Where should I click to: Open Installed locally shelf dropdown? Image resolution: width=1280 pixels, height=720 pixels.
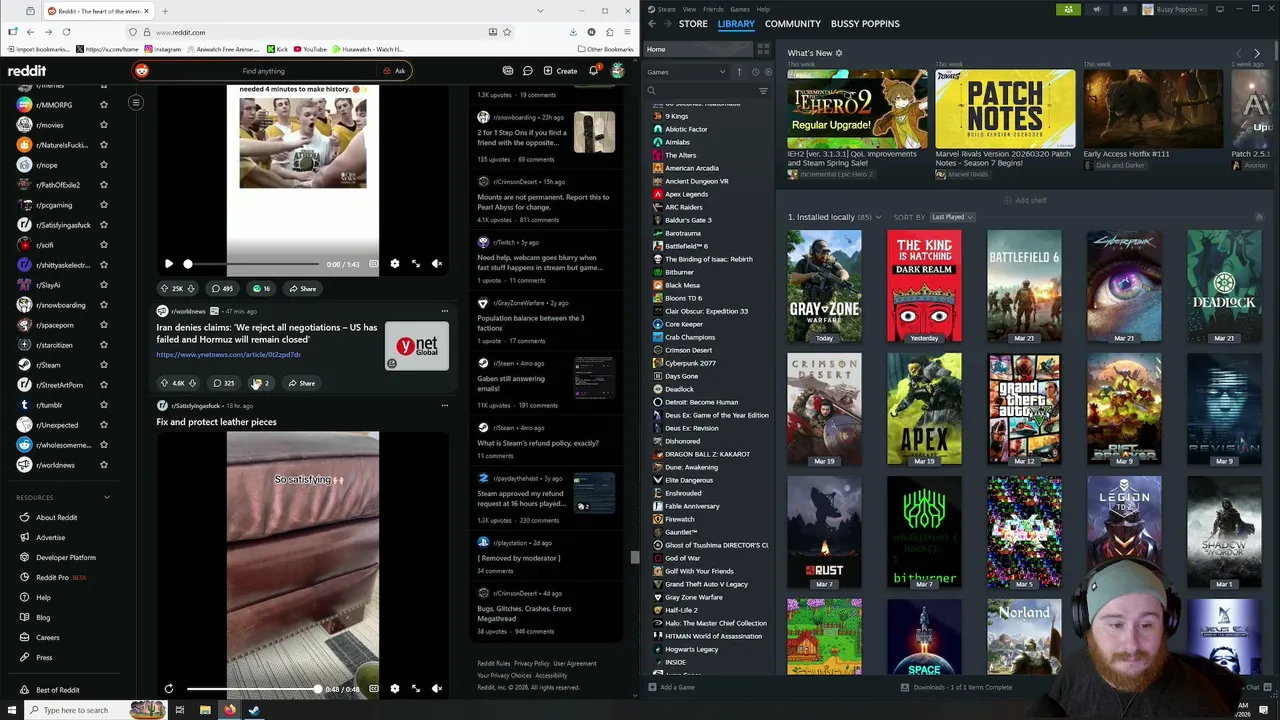[878, 217]
